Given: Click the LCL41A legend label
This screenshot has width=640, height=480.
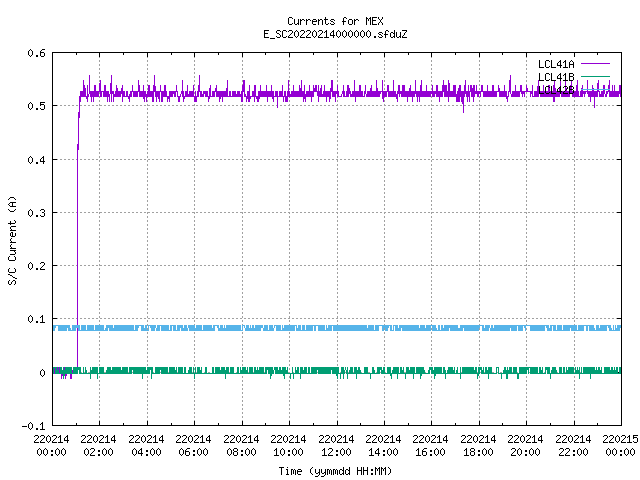Looking at the screenshot, I should (556, 64).
